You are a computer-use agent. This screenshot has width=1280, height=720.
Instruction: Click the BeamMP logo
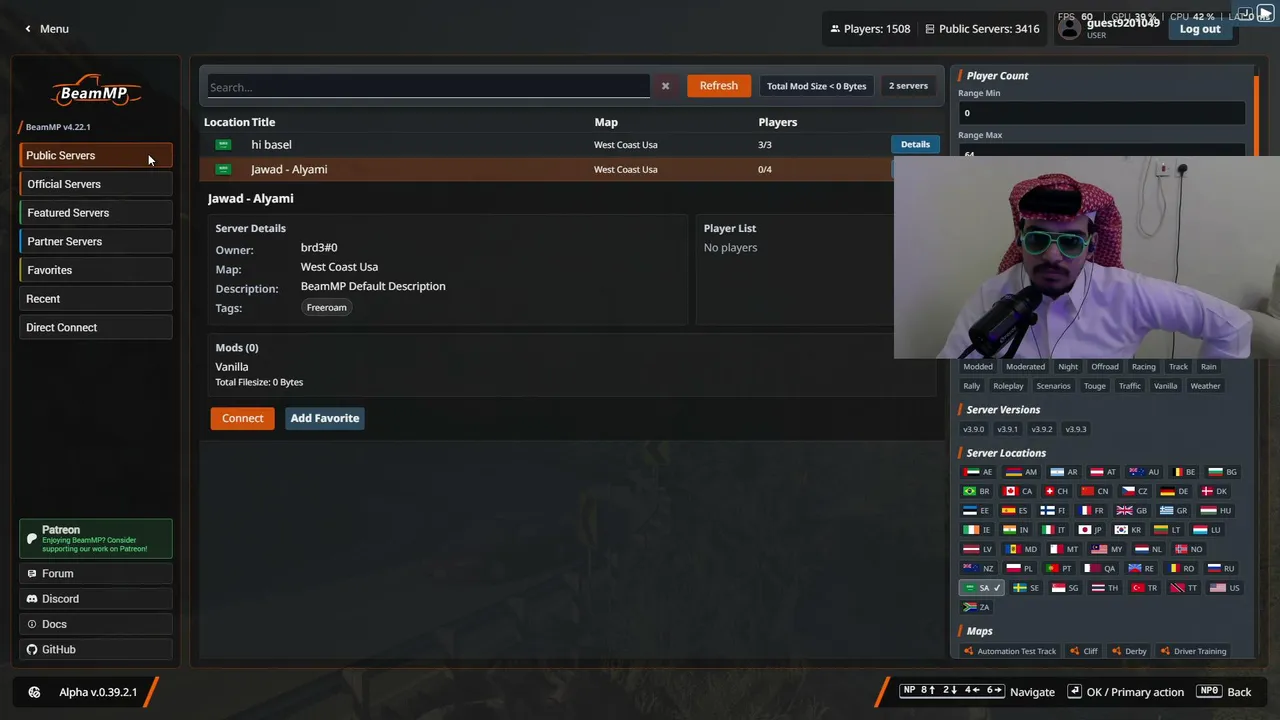pos(95,92)
